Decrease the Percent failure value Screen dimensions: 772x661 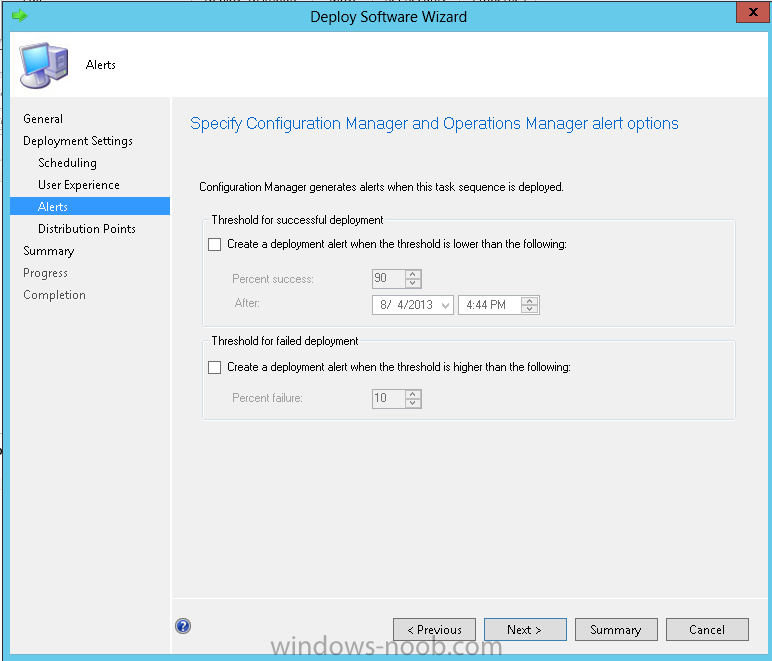[413, 403]
